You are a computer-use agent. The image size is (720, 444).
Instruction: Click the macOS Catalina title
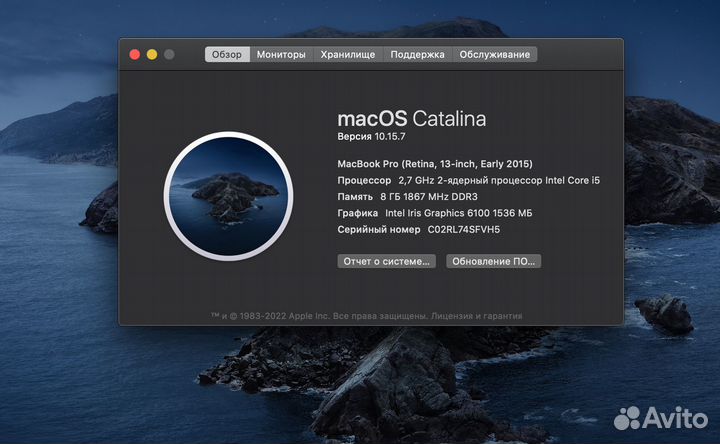(411, 119)
